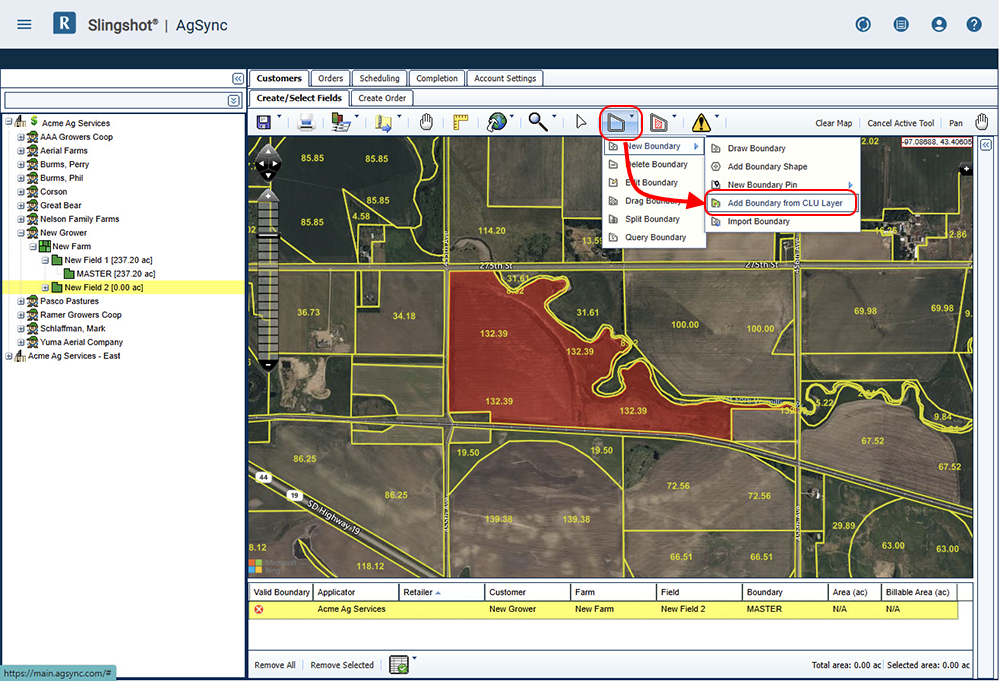Open the hamburger main menu
Image resolution: width=1000 pixels, height=681 pixels.
(x=24, y=24)
